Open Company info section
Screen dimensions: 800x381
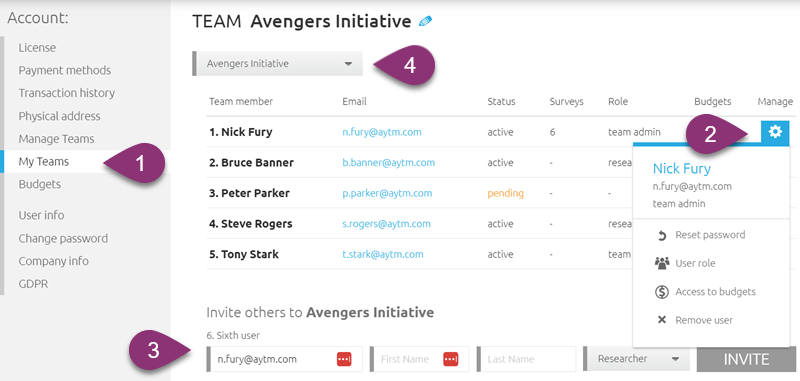click(54, 261)
